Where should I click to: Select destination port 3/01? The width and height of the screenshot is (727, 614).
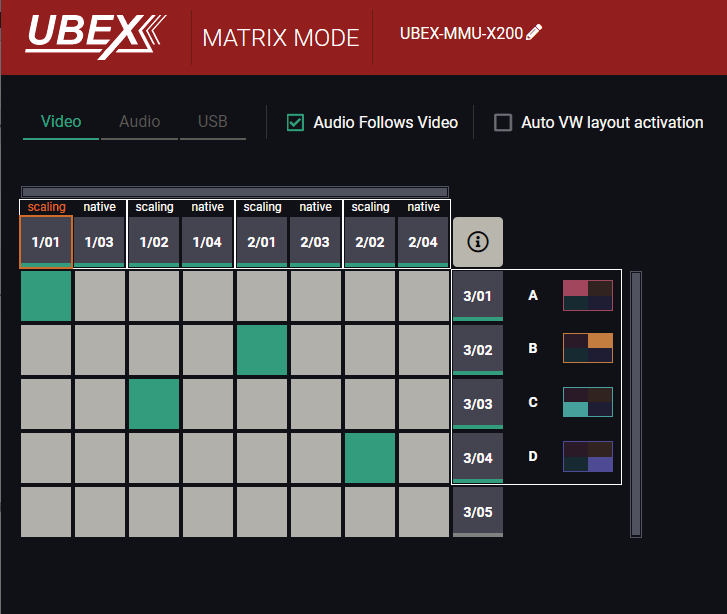(478, 296)
